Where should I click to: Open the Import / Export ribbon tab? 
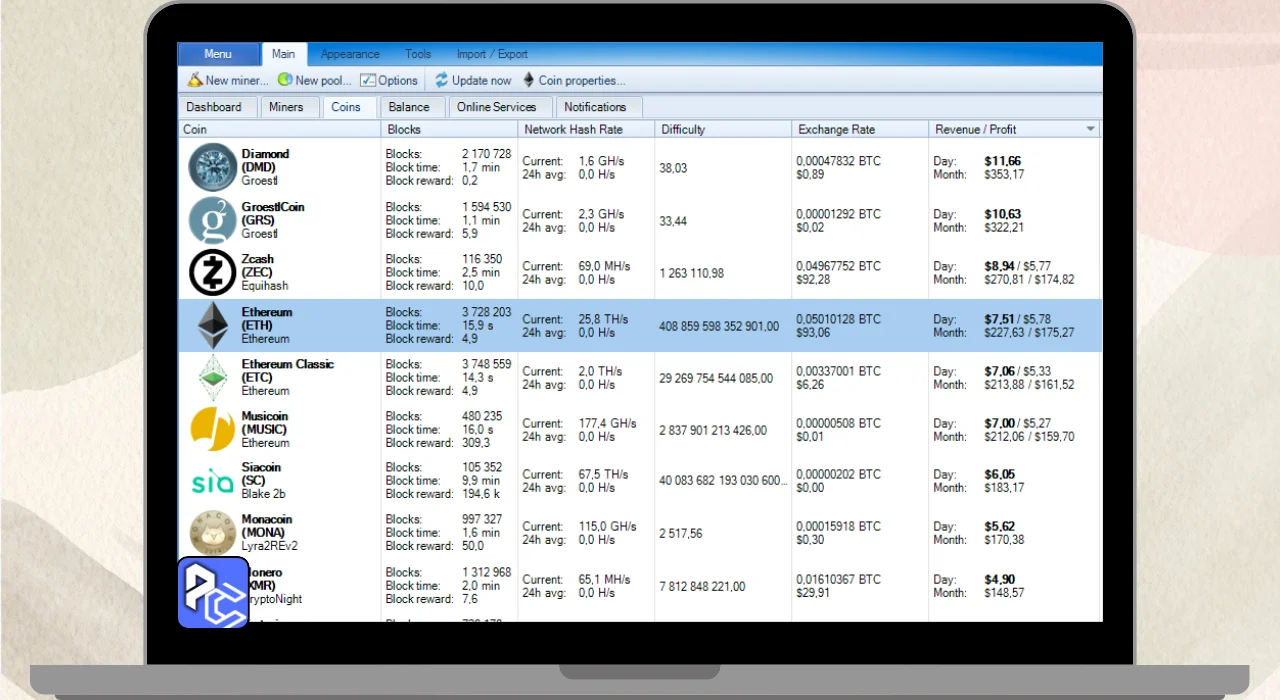(492, 54)
